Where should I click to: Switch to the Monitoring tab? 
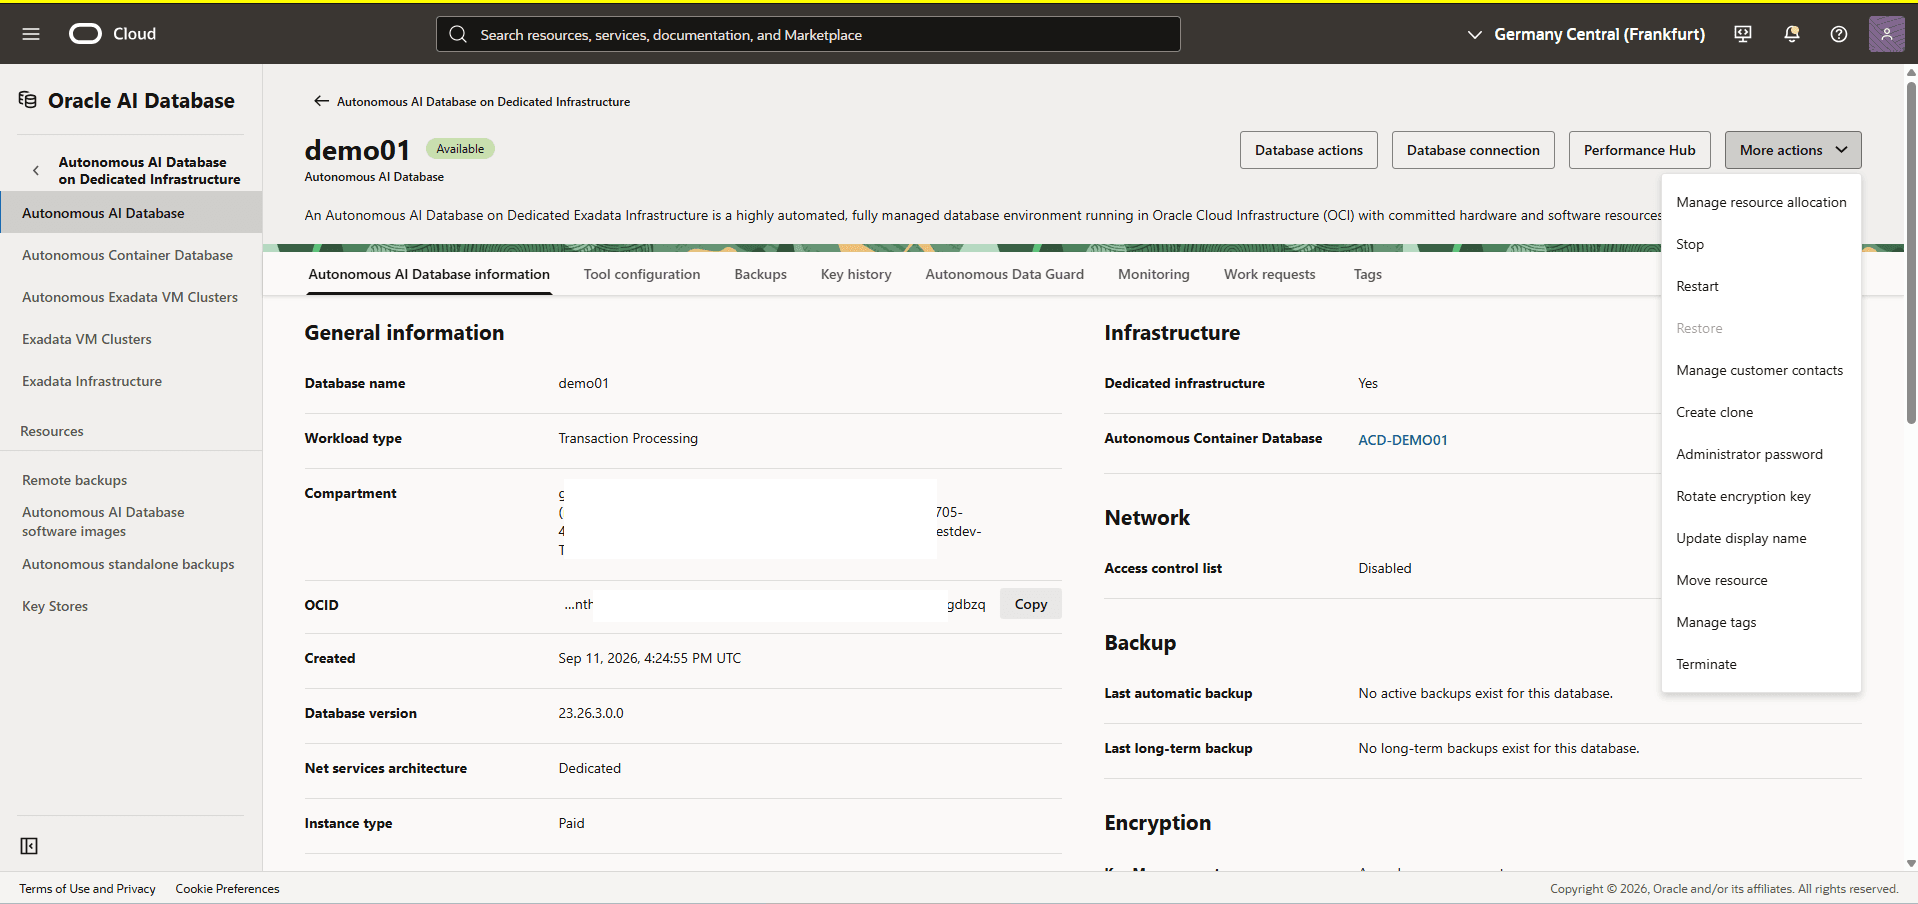pyautogui.click(x=1153, y=274)
